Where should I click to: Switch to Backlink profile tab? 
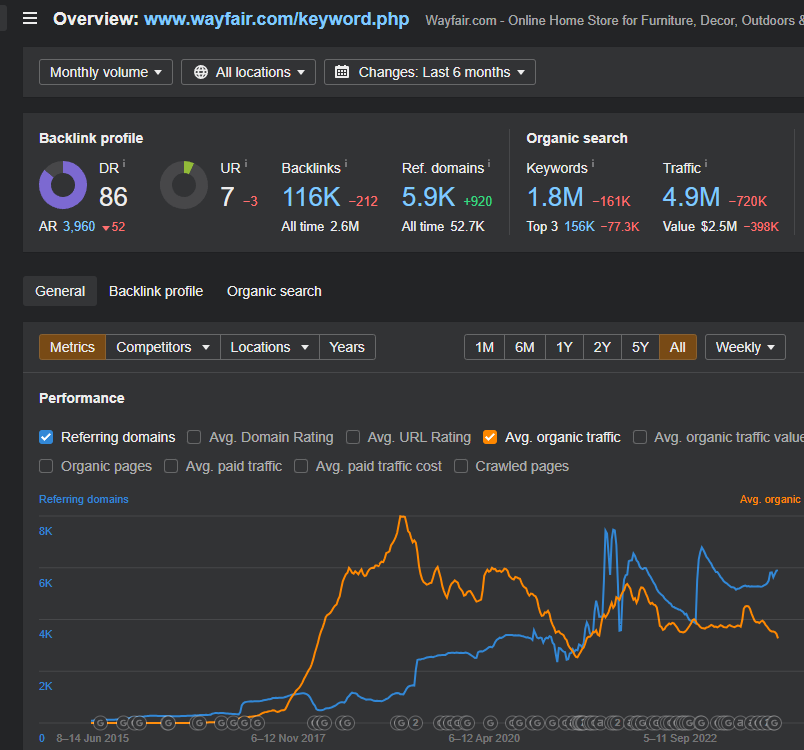coord(156,291)
